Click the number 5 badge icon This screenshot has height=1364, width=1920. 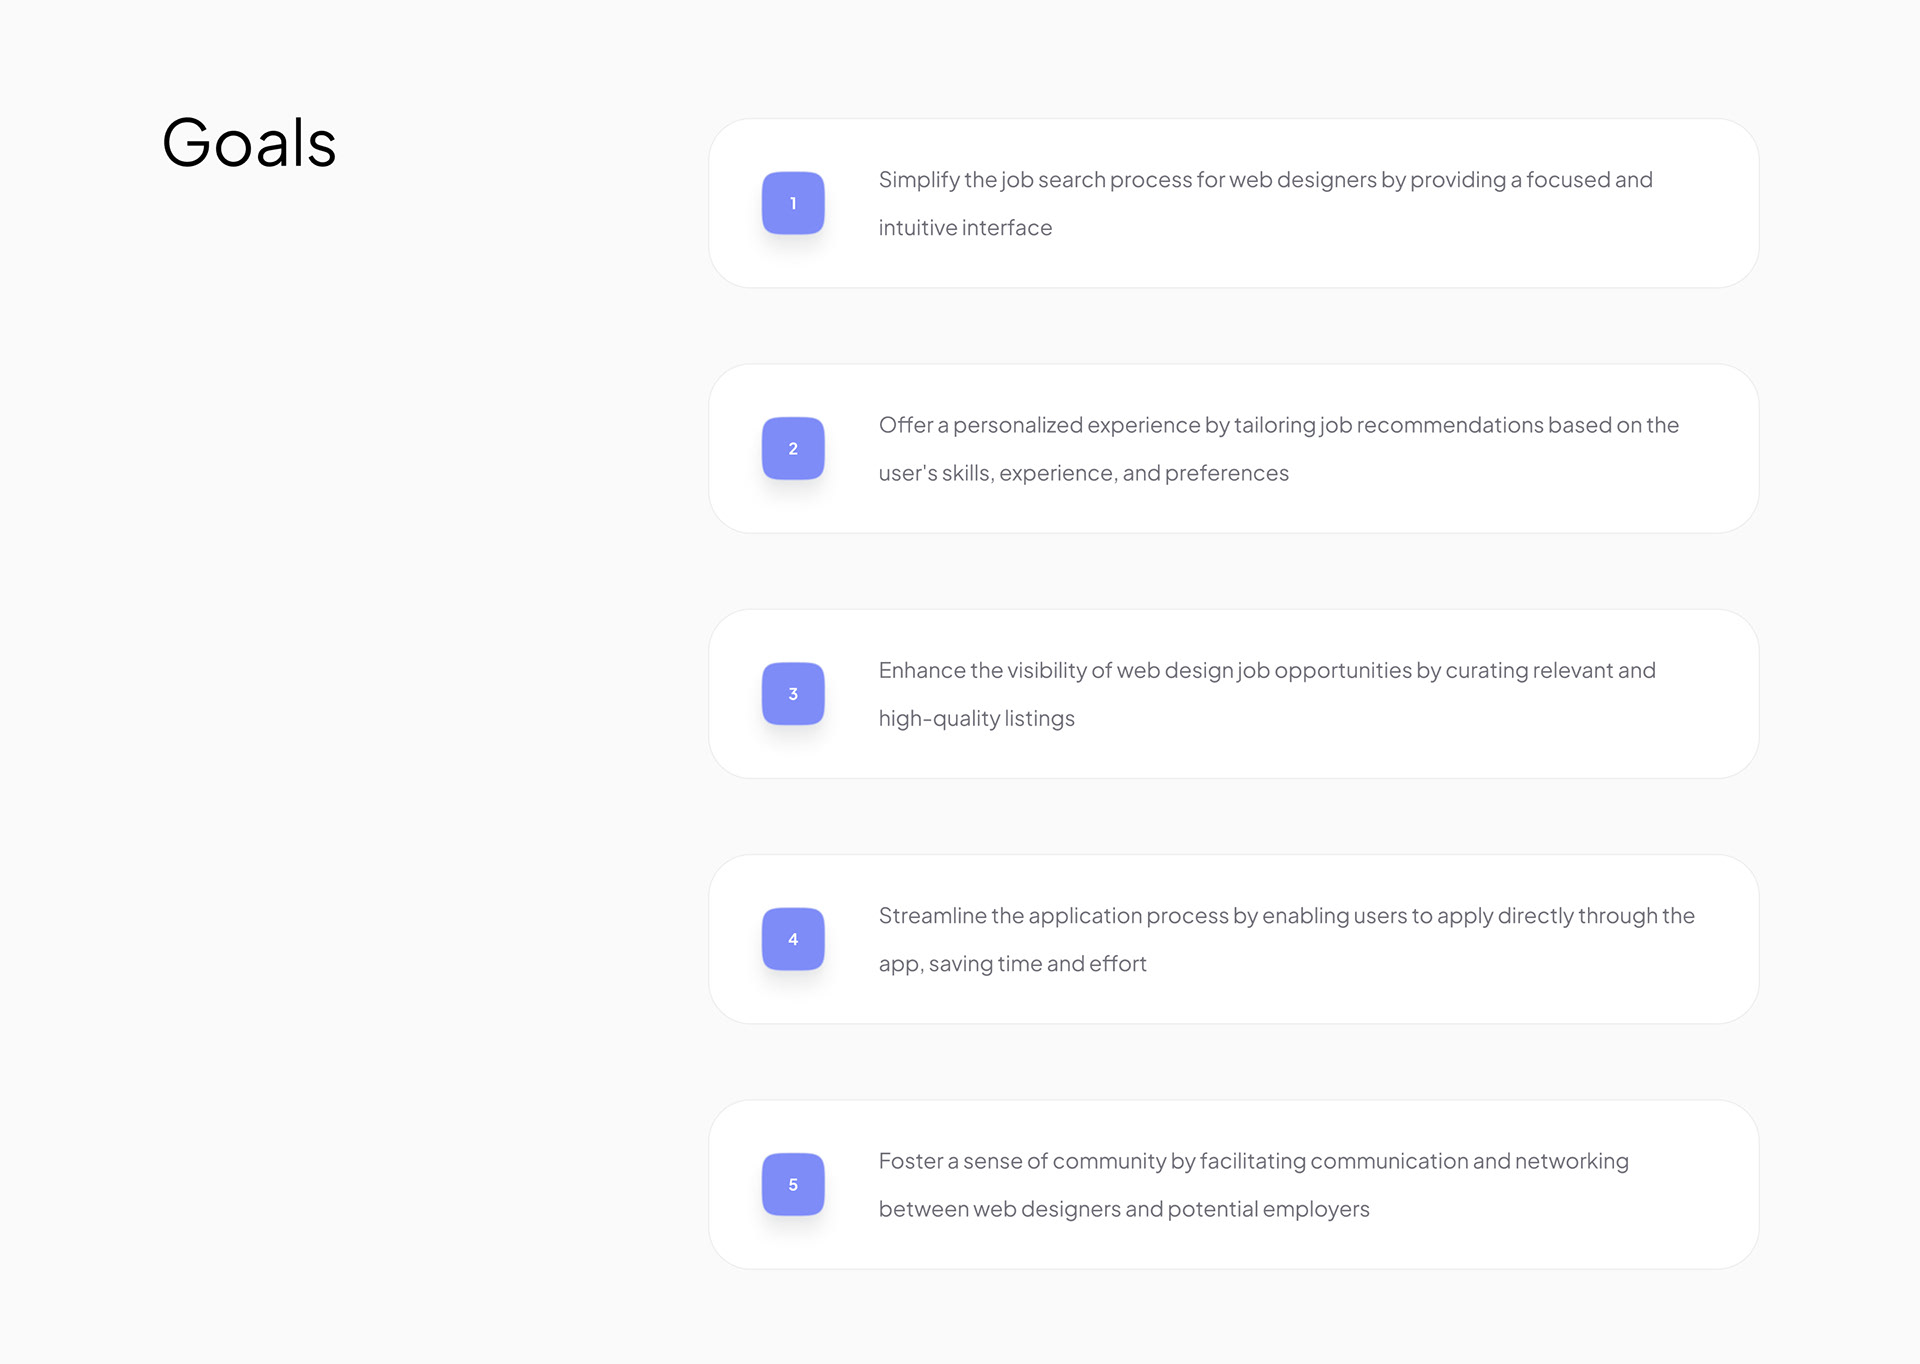point(793,1184)
